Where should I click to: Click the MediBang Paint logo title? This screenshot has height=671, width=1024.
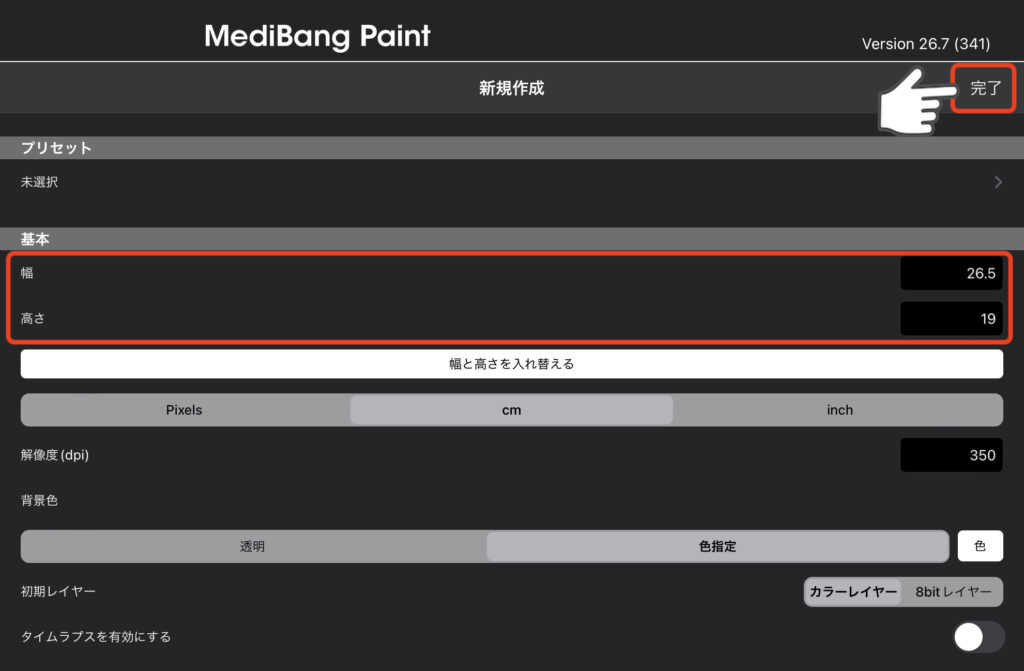pyautogui.click(x=317, y=37)
